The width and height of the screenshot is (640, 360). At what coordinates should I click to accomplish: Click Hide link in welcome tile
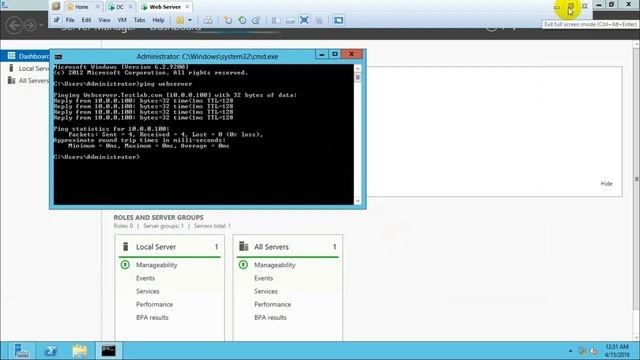[x=607, y=184]
